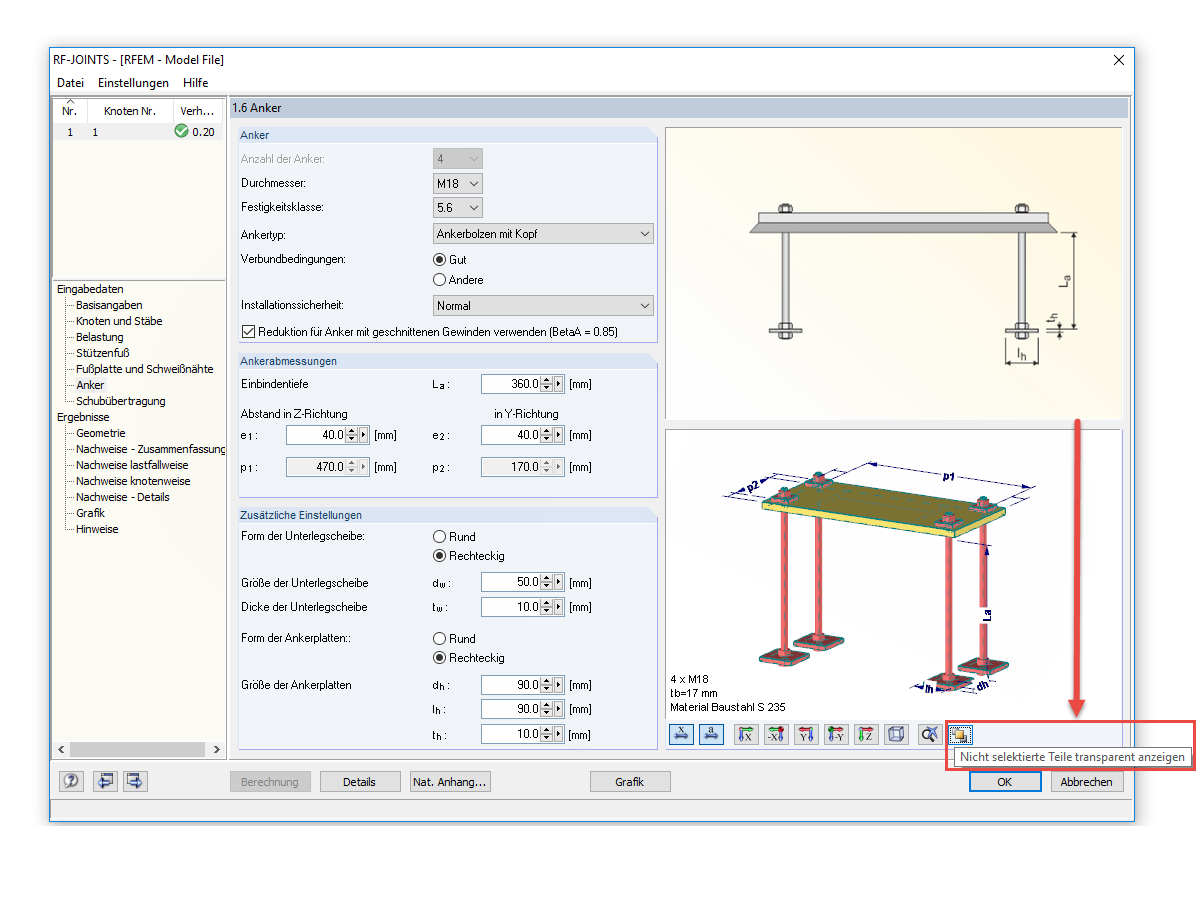Click navigator horizontal scrollbar right arrow

tap(217, 749)
